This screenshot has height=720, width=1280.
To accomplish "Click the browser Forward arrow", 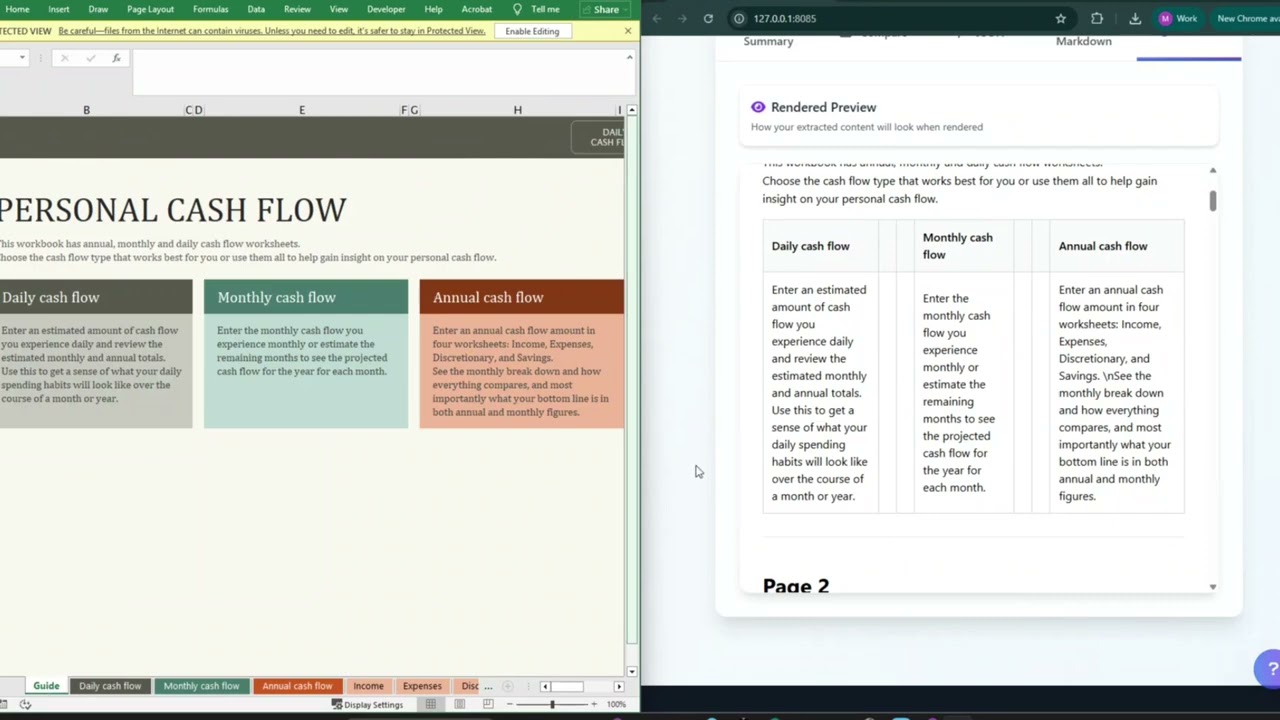I will point(682,18).
